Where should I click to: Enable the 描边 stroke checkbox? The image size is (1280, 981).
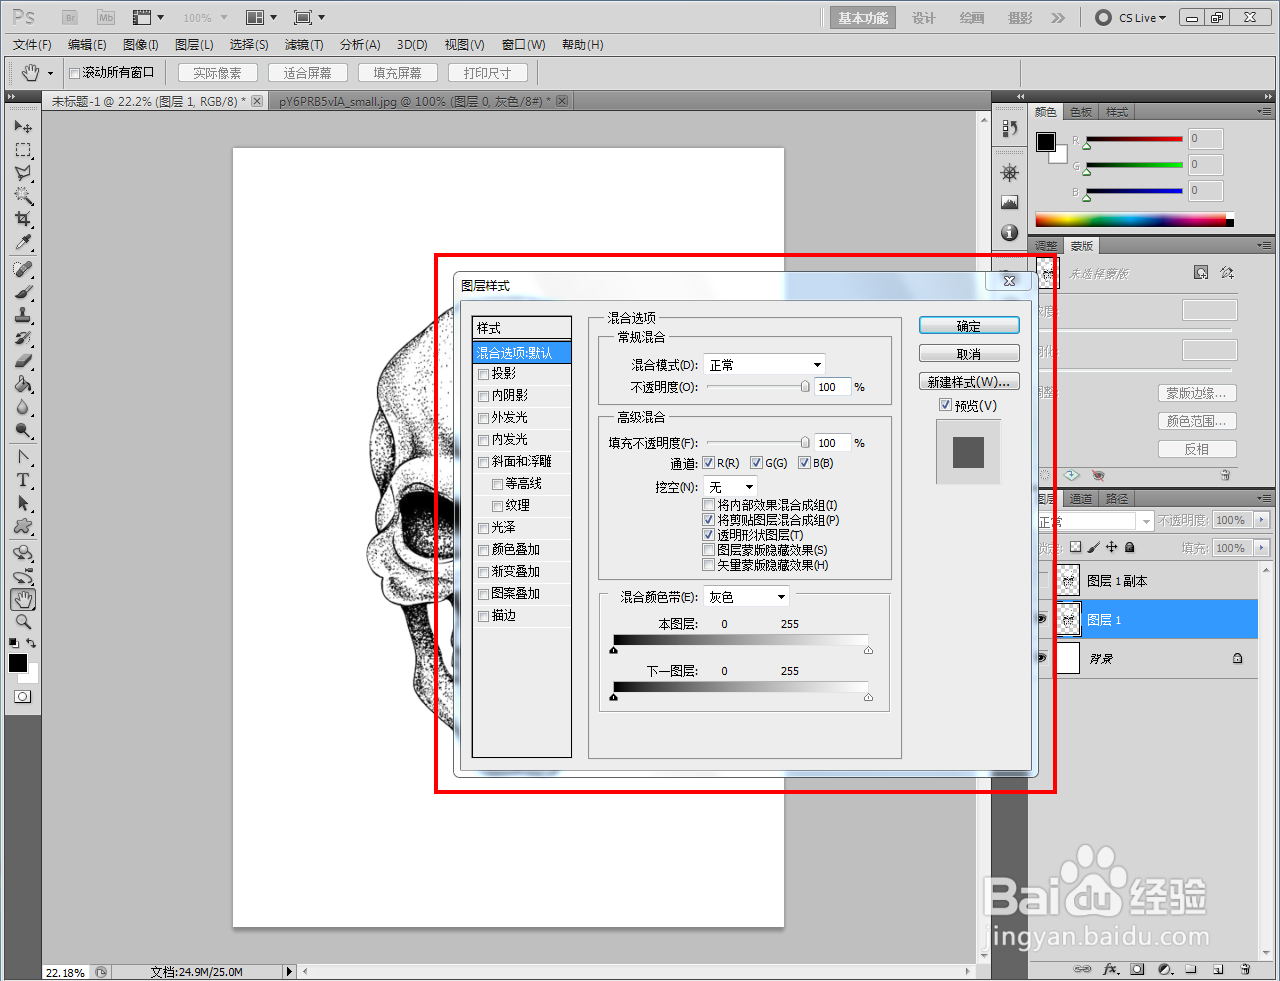[x=484, y=616]
